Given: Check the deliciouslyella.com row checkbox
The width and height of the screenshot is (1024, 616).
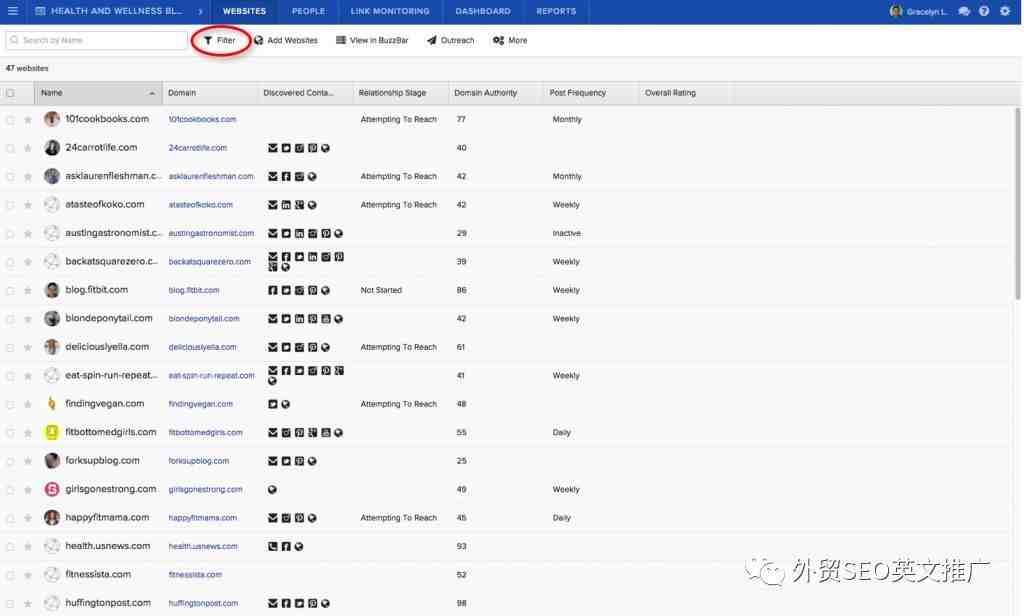Looking at the screenshot, I should point(10,348).
